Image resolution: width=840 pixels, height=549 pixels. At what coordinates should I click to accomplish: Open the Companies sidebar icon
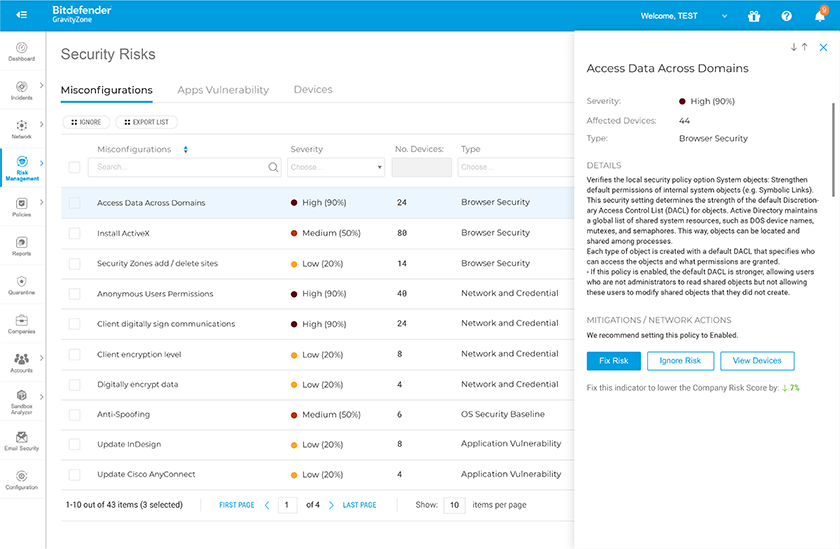click(x=21, y=320)
